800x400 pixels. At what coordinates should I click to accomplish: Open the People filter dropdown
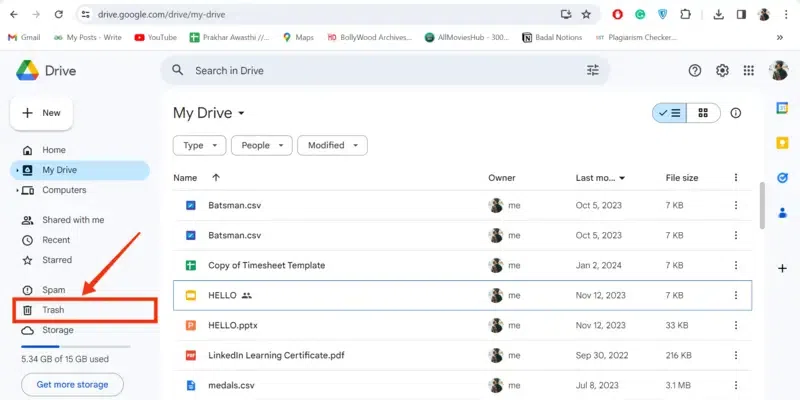tap(261, 145)
